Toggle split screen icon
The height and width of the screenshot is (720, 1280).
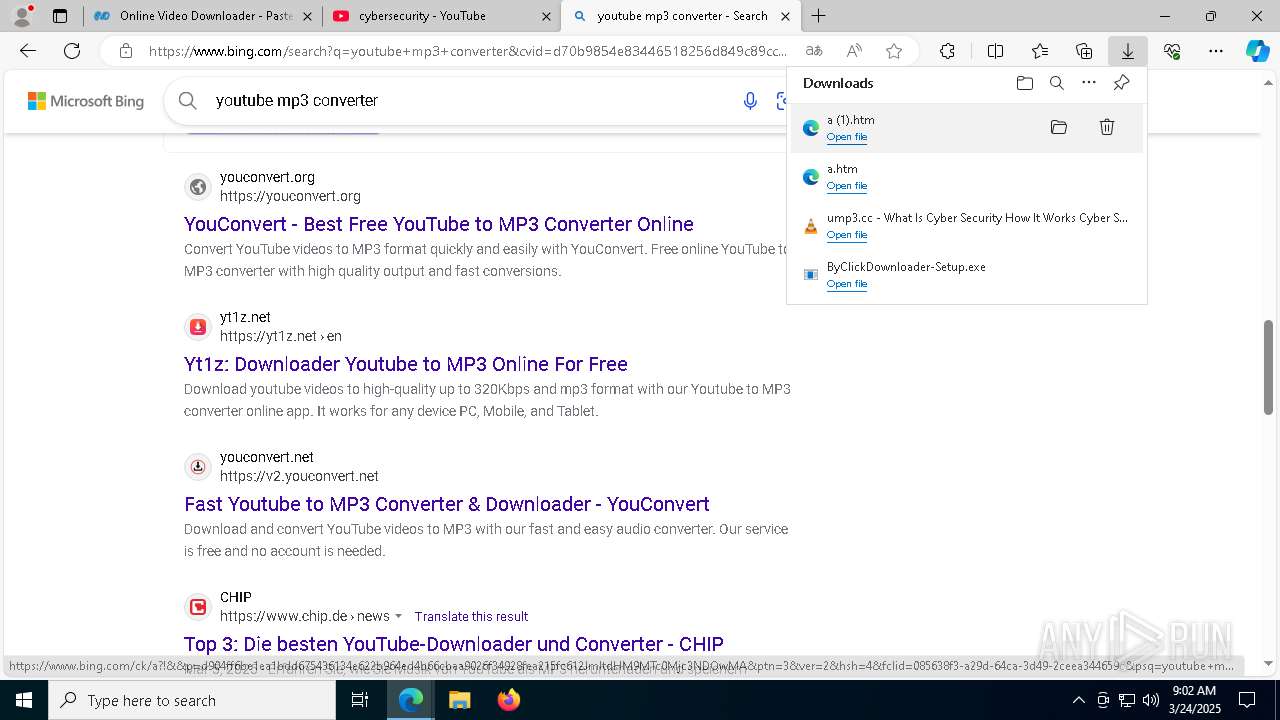995,51
